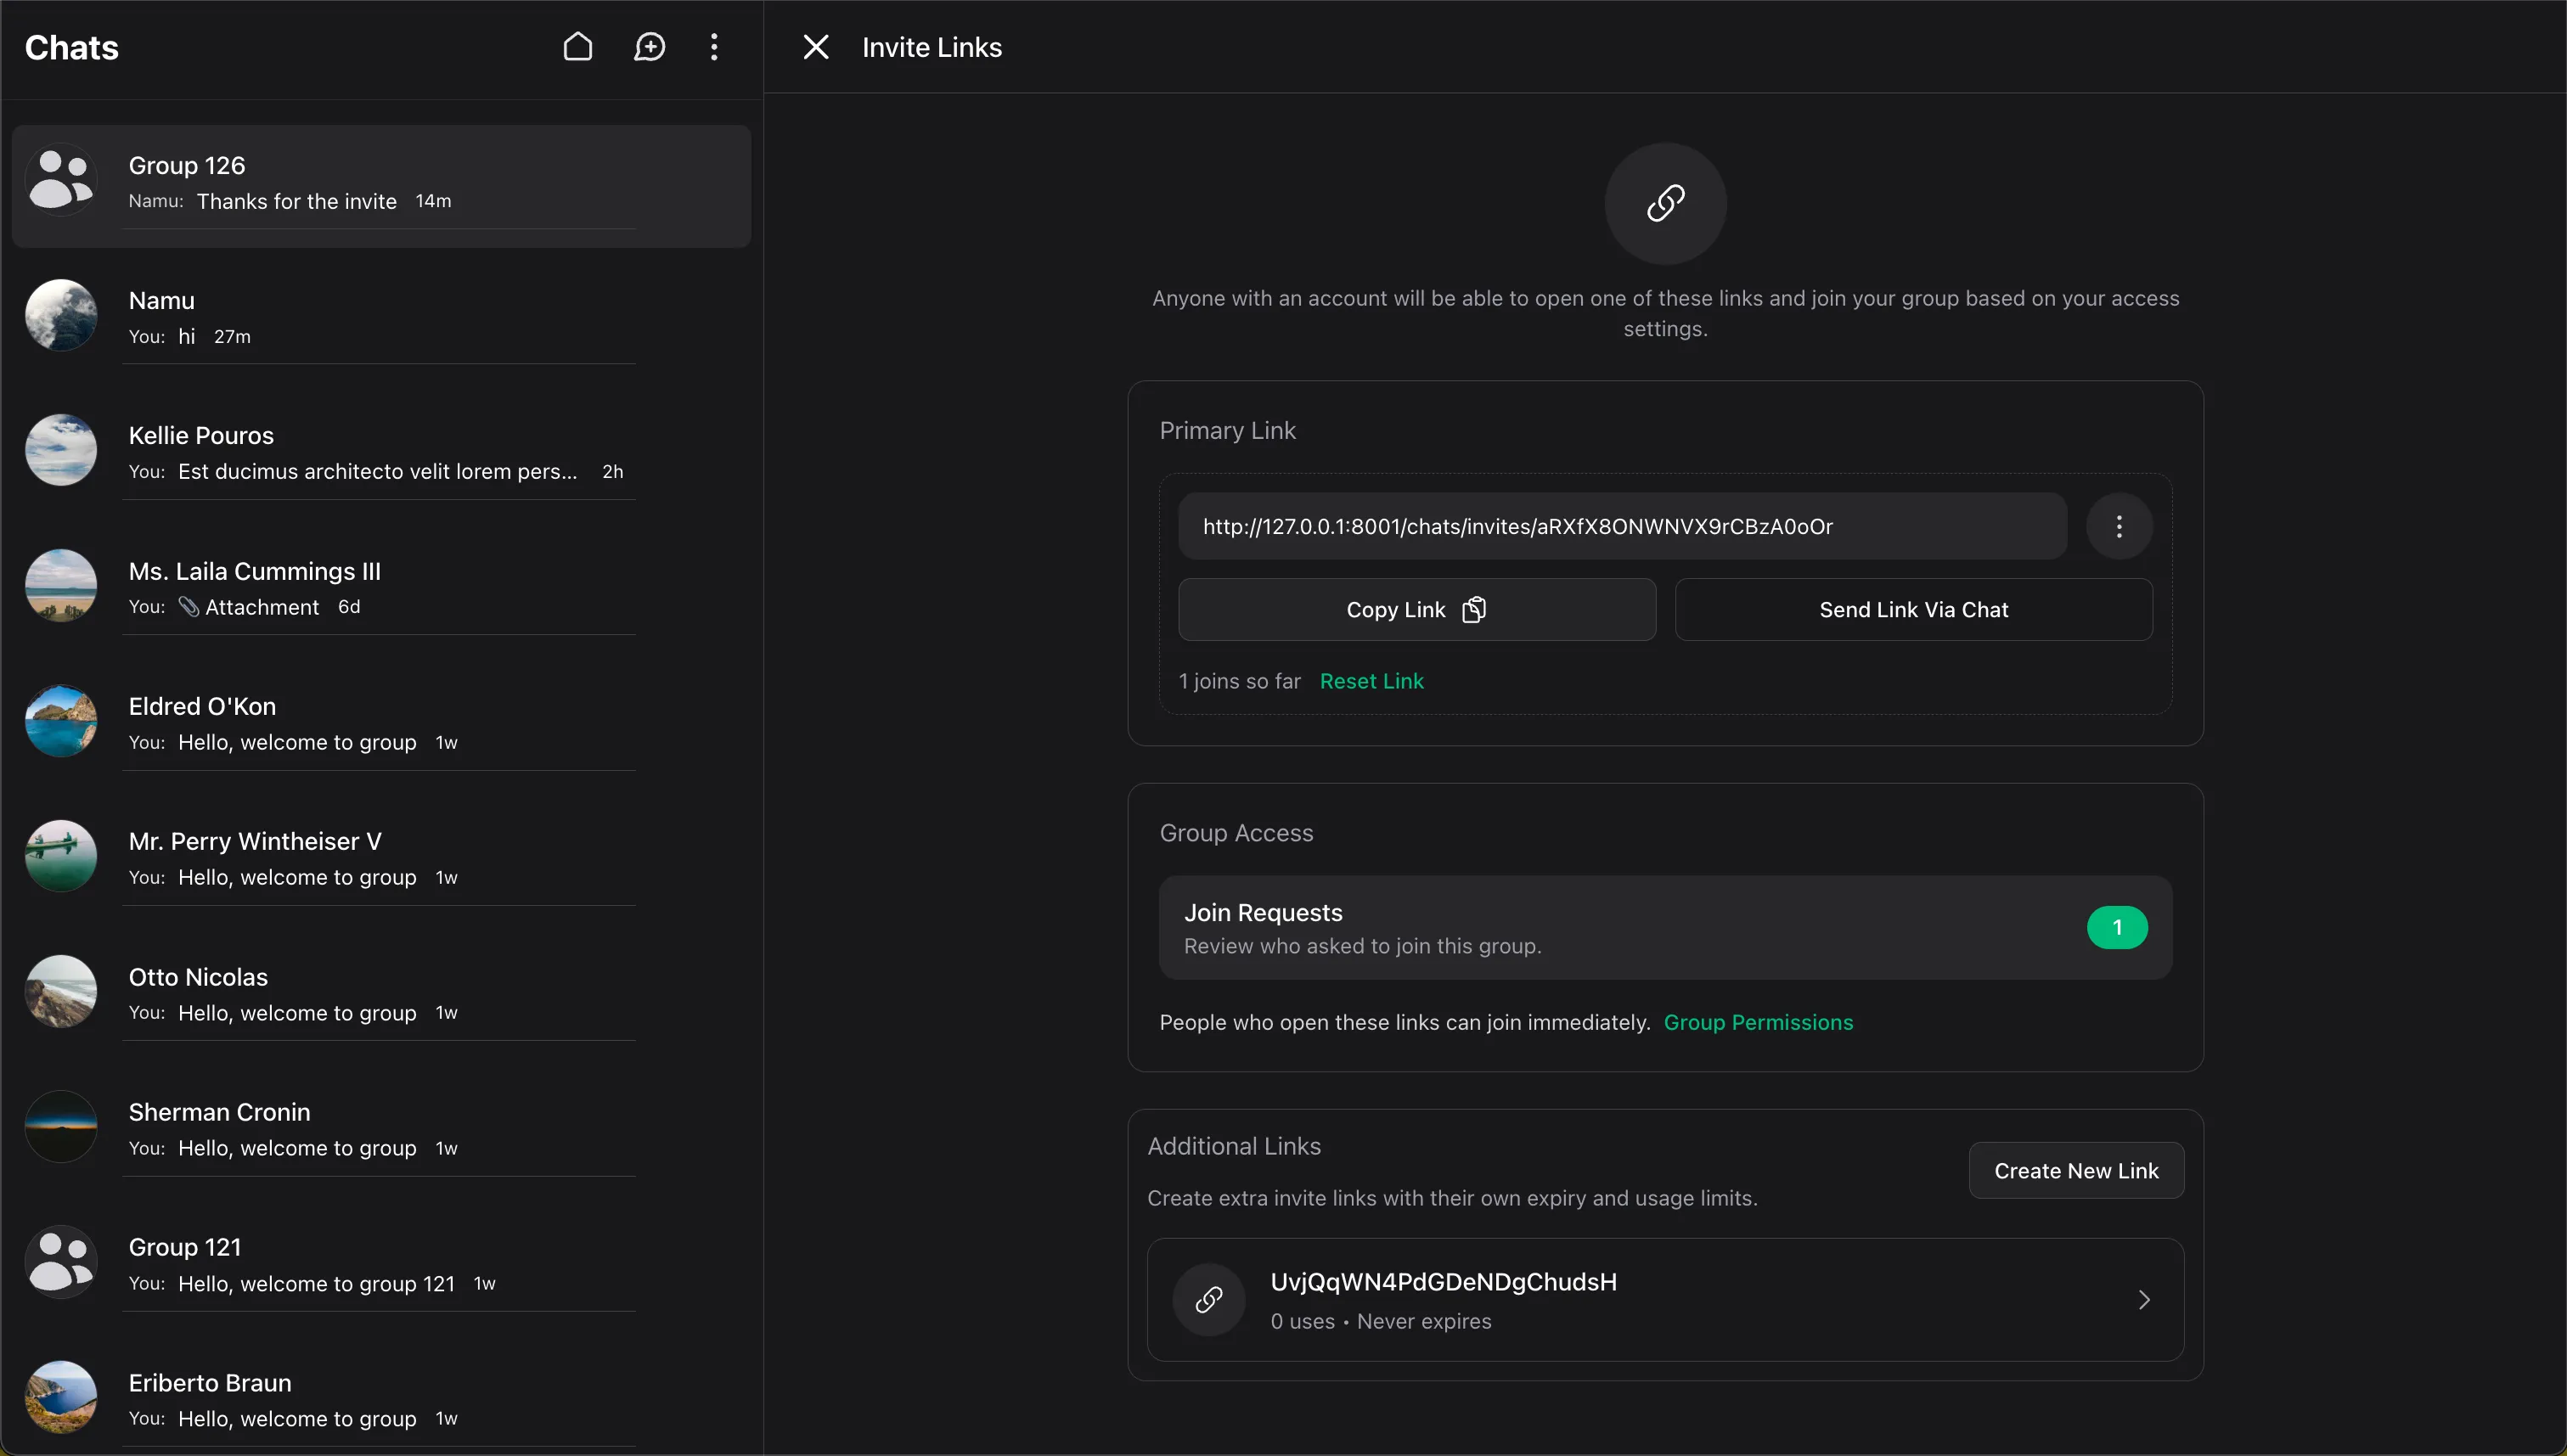Viewport: 2567px width, 1456px height.
Task: Open the Group Permissions link
Action: 1758,1022
